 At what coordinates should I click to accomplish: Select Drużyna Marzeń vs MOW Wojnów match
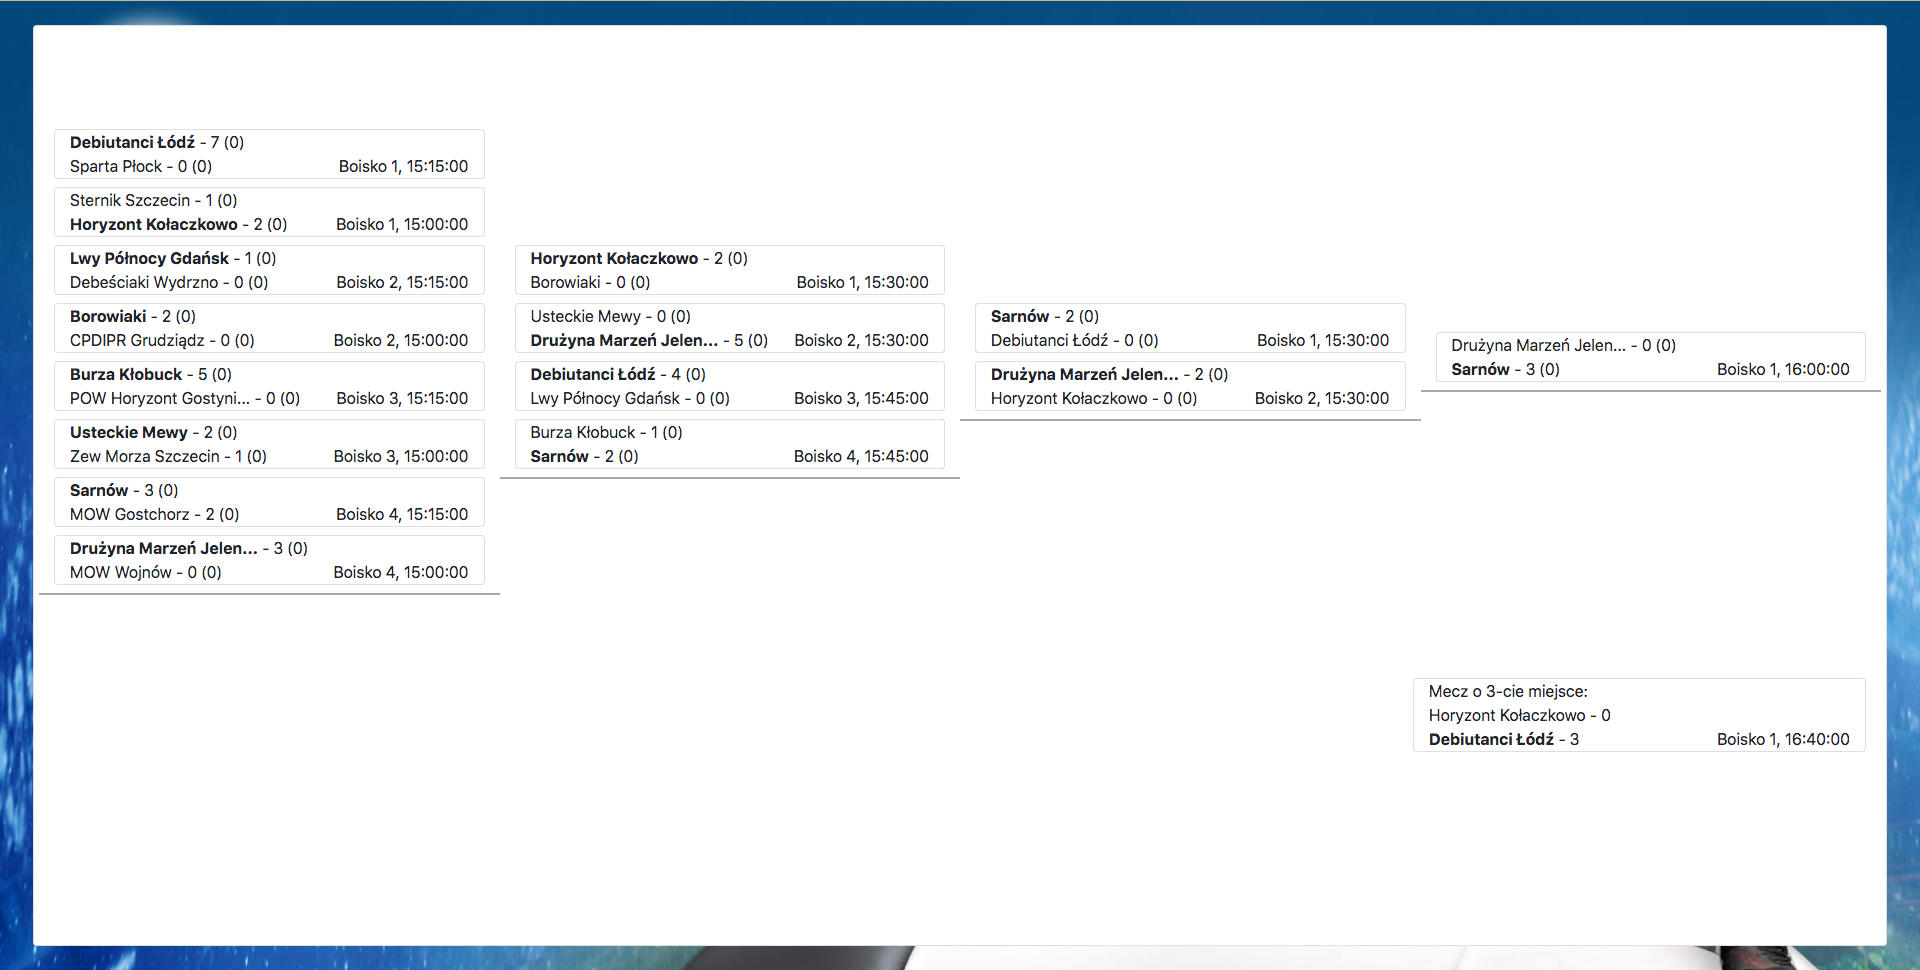click(x=269, y=560)
